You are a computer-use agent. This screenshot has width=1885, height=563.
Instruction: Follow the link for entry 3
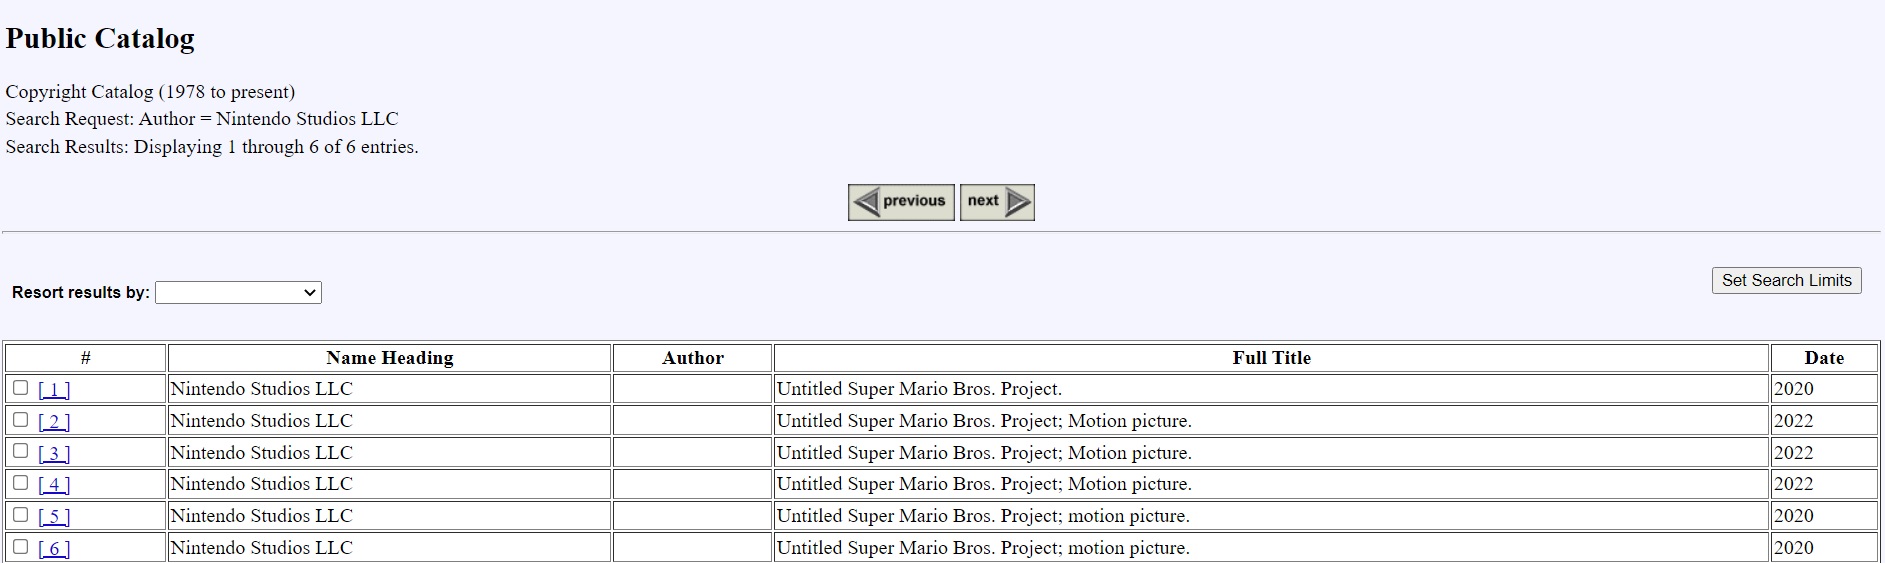54,454
